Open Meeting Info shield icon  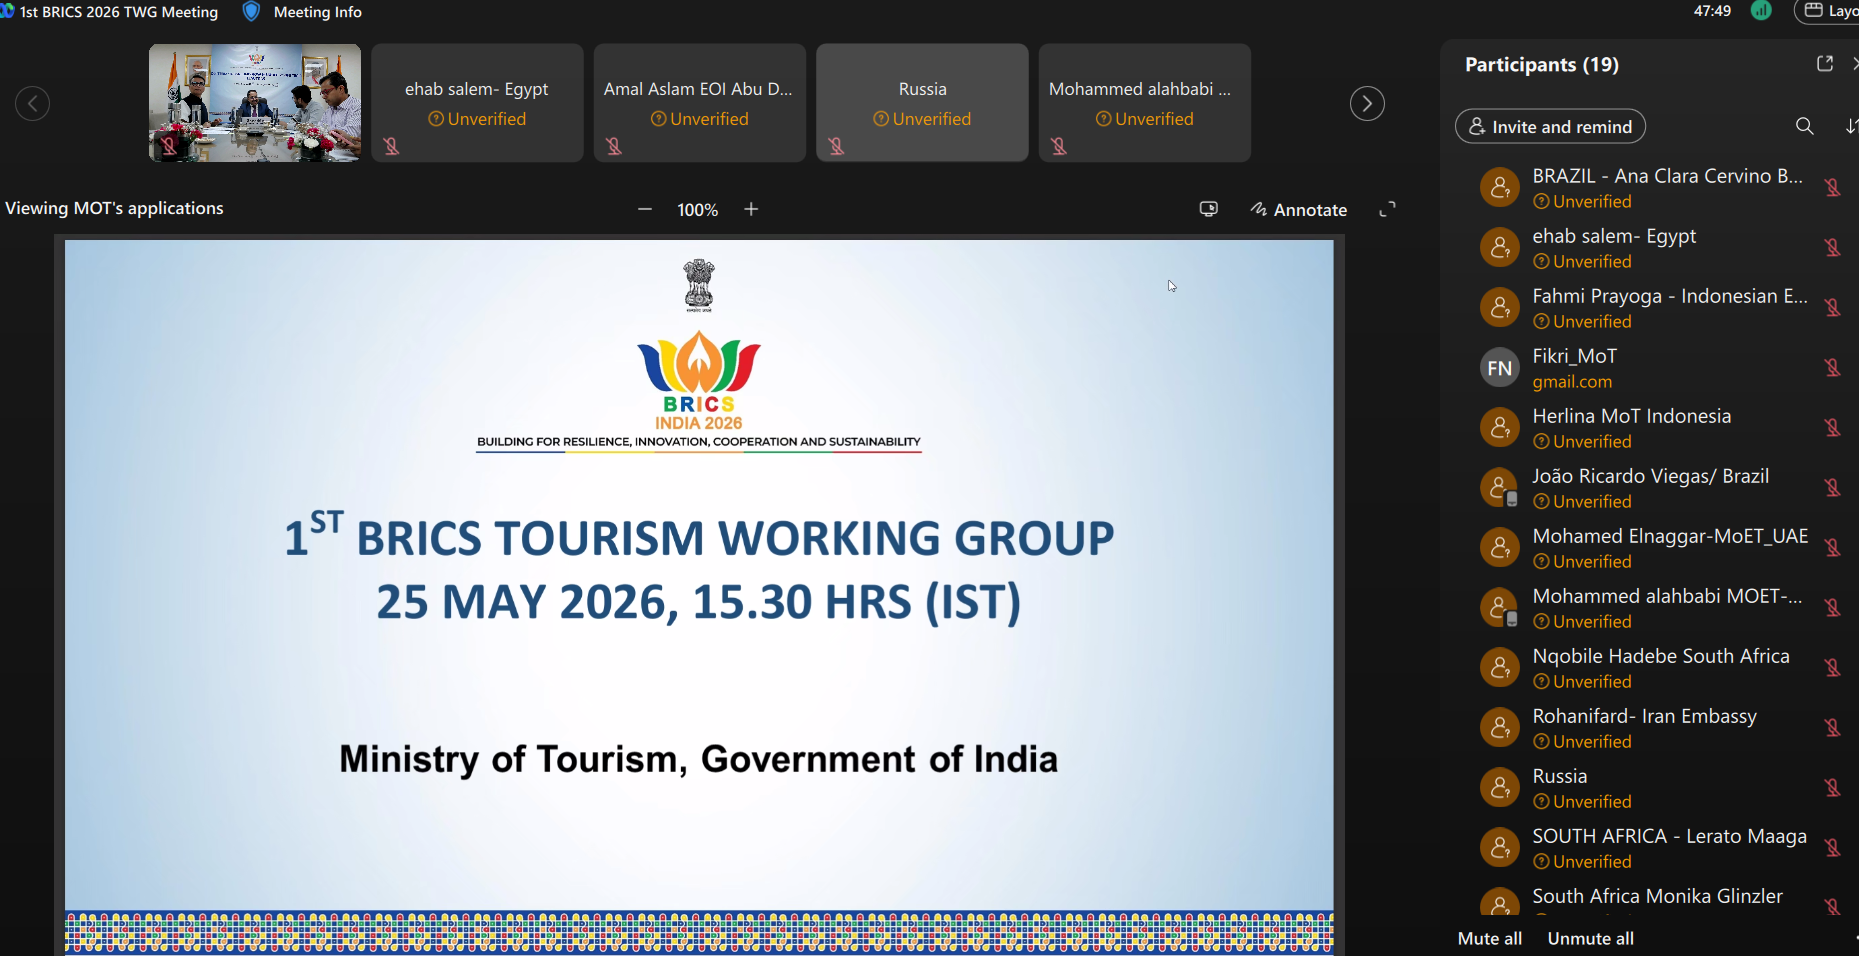[251, 12]
